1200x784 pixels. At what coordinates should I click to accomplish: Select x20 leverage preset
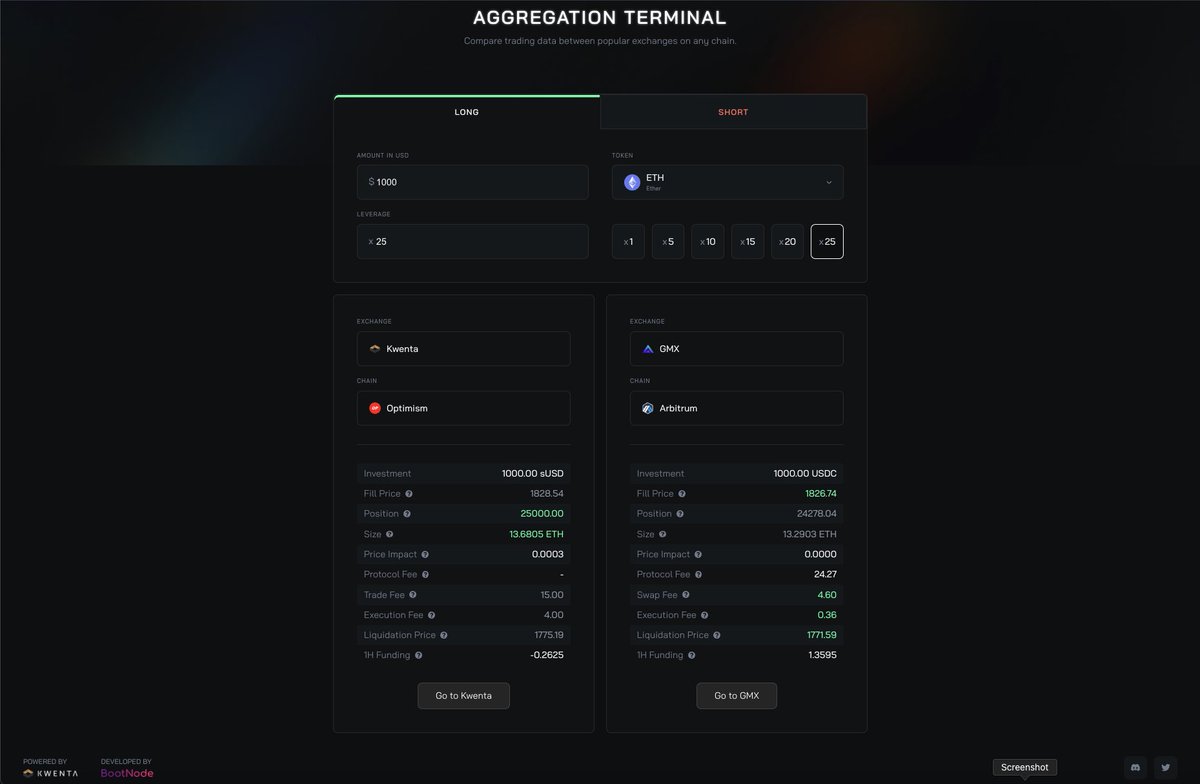click(787, 241)
